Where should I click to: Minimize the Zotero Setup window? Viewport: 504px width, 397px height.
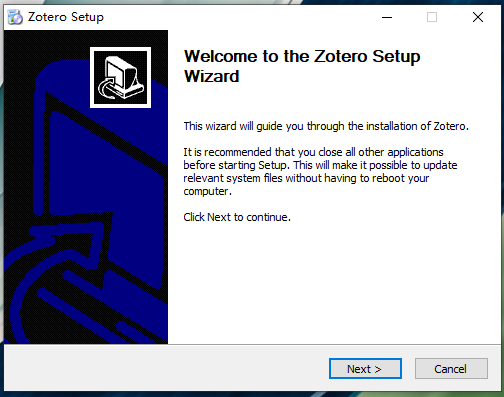tap(387, 17)
